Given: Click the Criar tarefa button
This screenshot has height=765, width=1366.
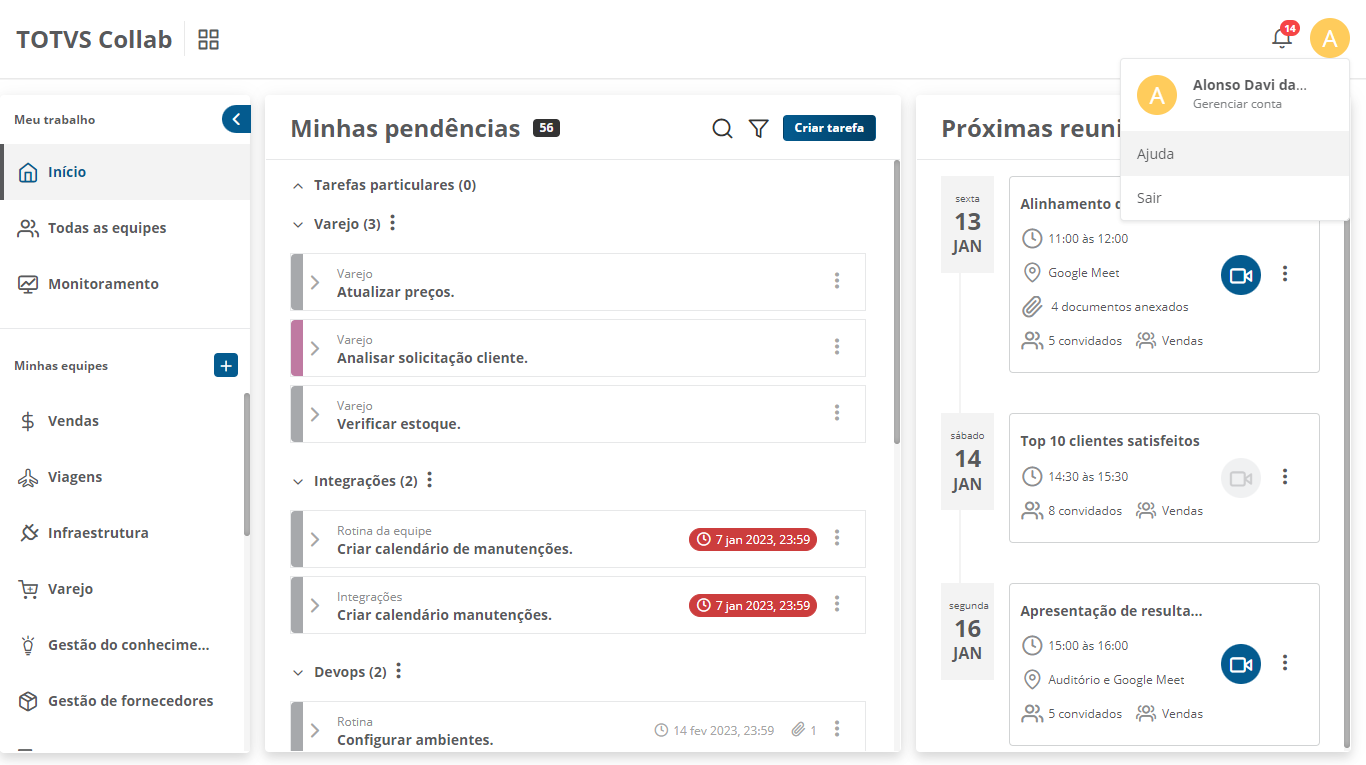Looking at the screenshot, I should 829,128.
